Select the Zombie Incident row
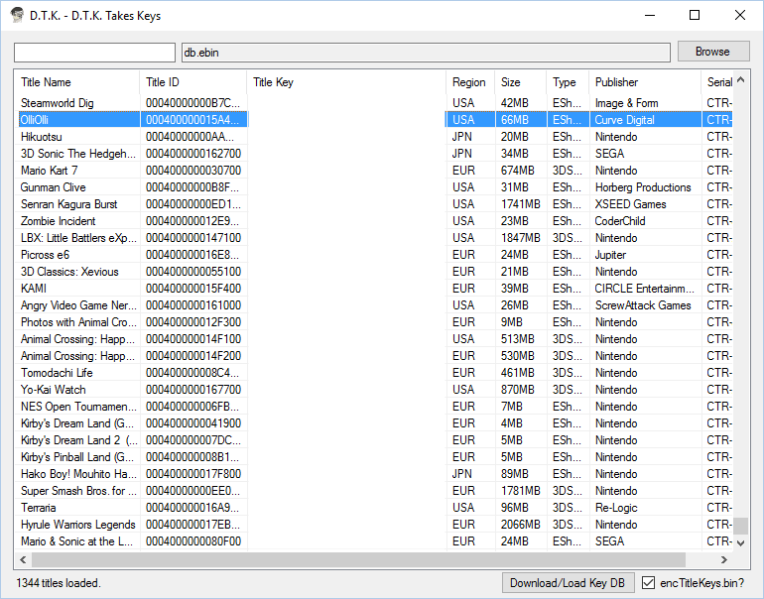Screen dimensions: 764x599 click(x=374, y=221)
